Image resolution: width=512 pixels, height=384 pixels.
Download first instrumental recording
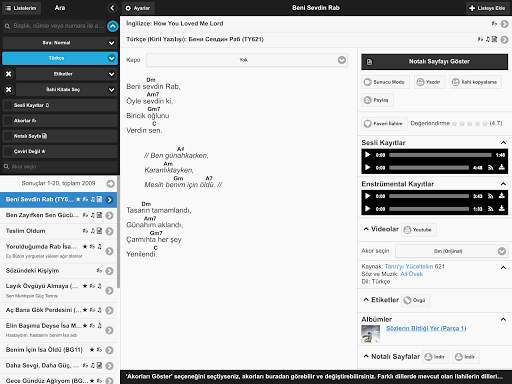coord(501,196)
